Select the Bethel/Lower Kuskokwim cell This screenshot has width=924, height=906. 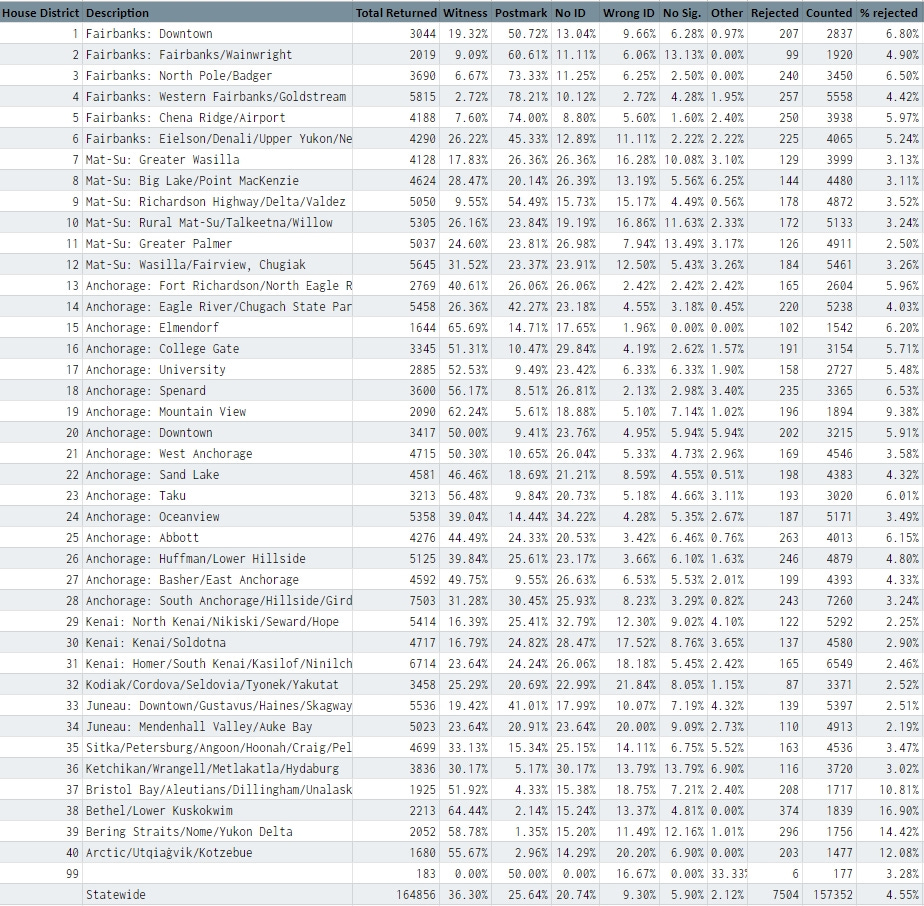217,811
